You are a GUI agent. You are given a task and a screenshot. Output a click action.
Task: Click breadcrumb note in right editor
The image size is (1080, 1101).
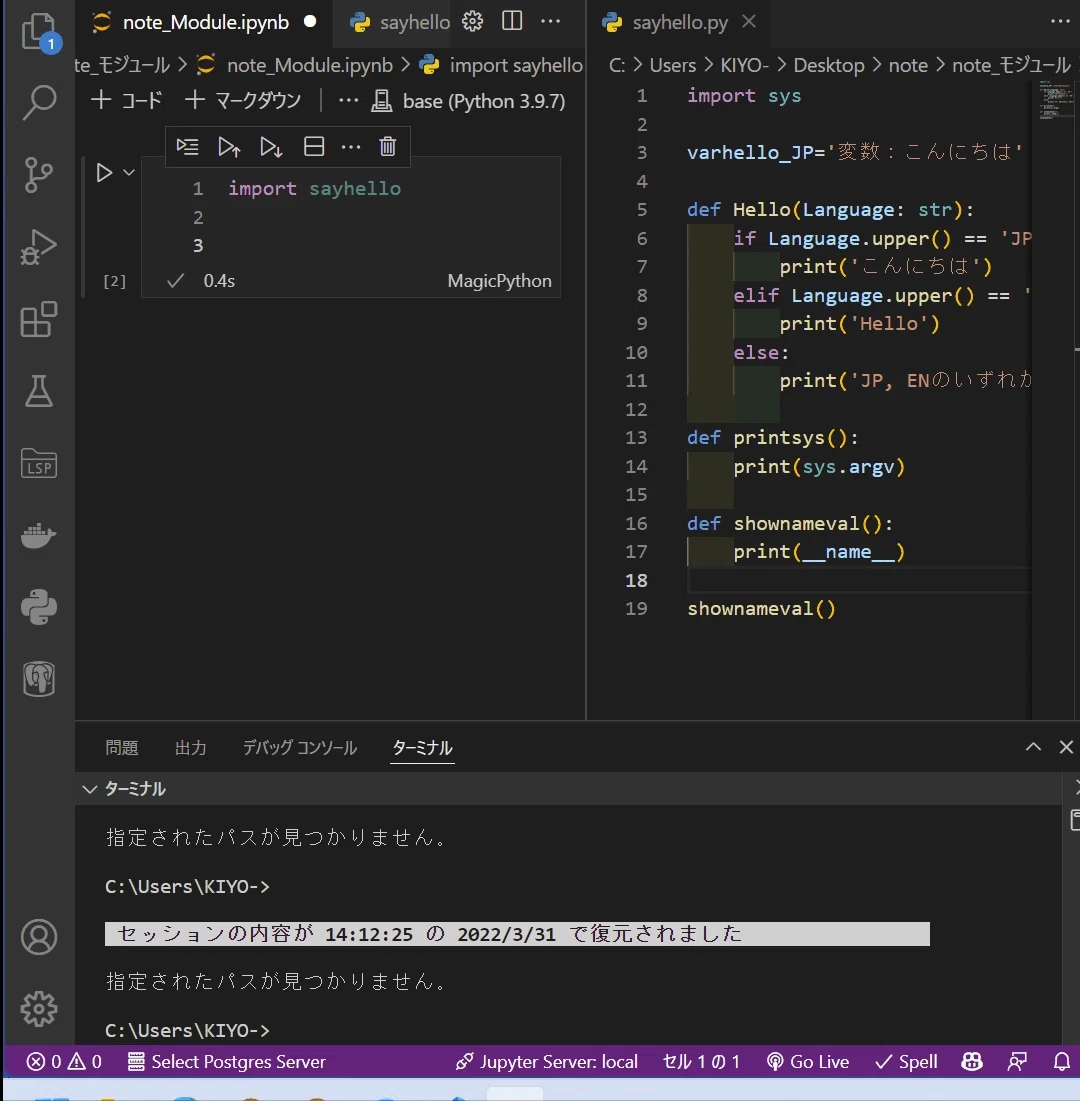pos(908,65)
